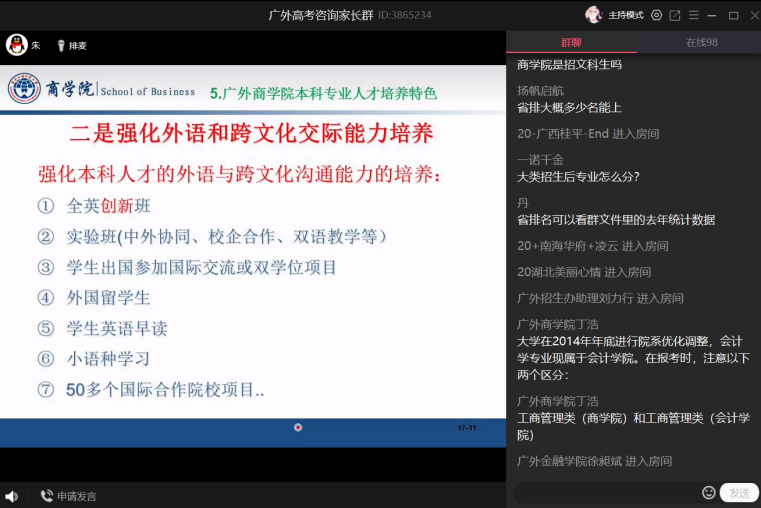761x508 pixels.
Task: Maximize the application window
Action: 733,15
